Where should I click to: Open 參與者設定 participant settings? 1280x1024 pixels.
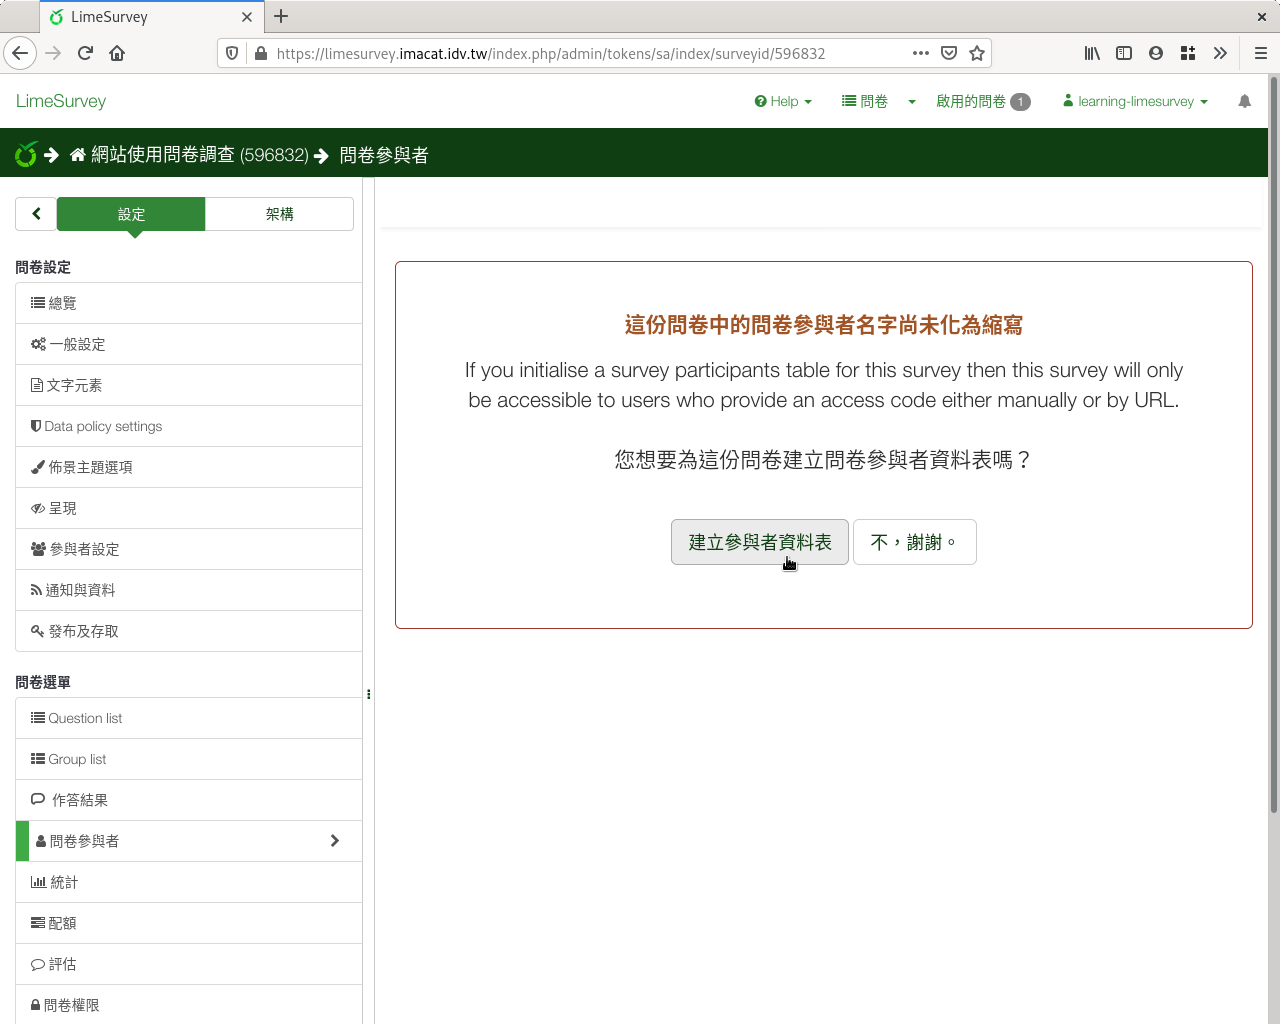[x=189, y=549]
